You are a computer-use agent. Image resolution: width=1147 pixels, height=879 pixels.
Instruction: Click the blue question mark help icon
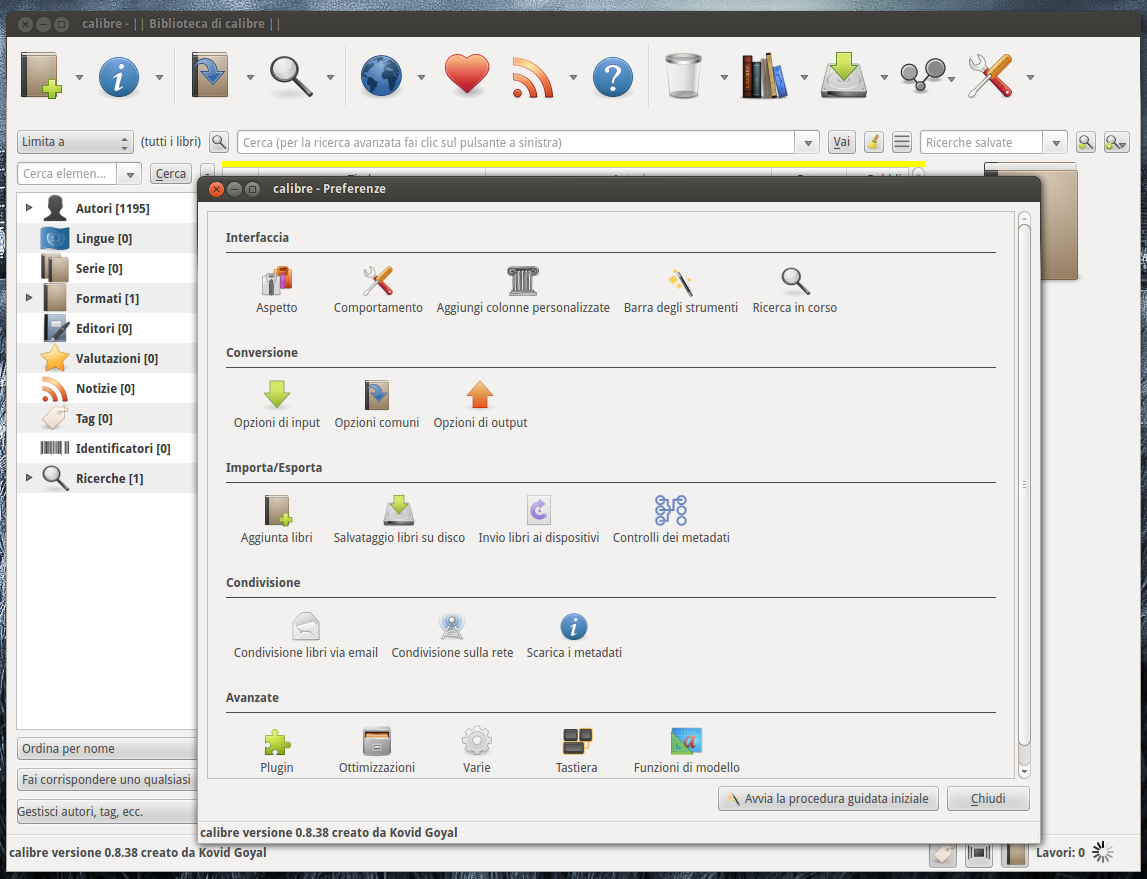pos(613,77)
